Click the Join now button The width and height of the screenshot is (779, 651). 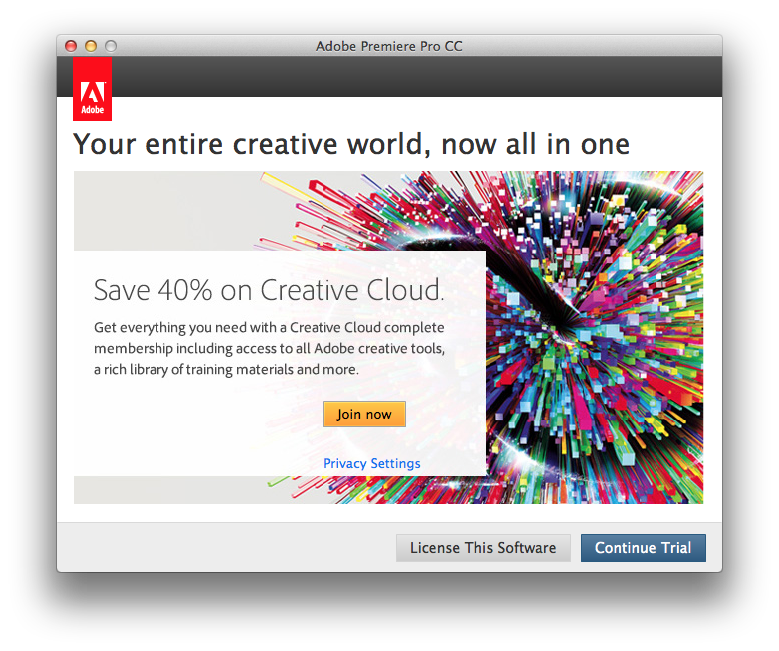click(364, 414)
